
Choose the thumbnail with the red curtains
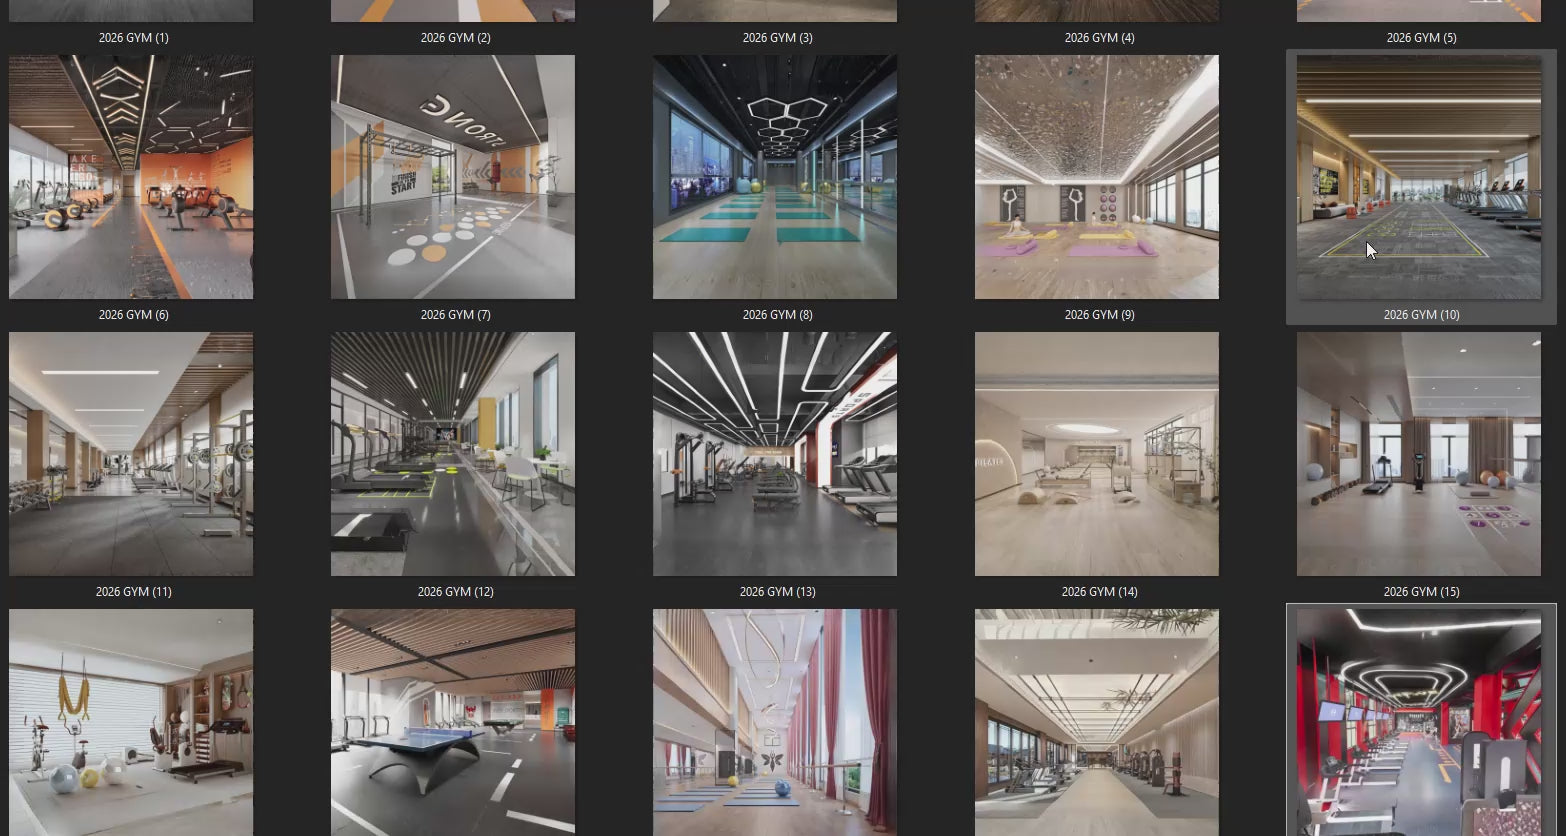click(775, 722)
